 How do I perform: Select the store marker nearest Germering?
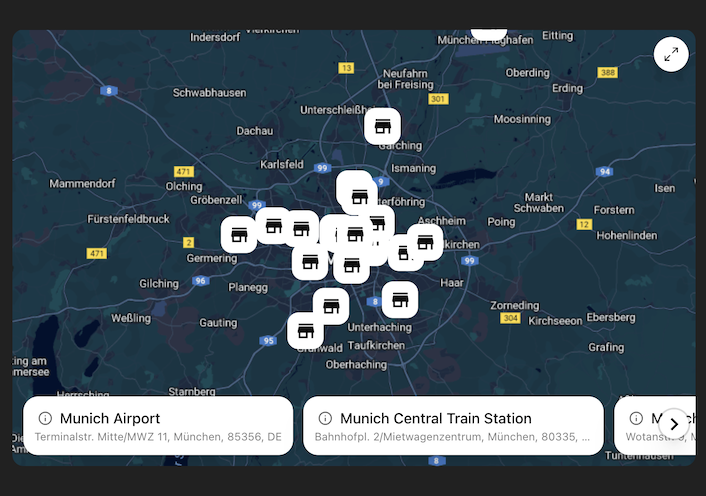[x=239, y=235]
